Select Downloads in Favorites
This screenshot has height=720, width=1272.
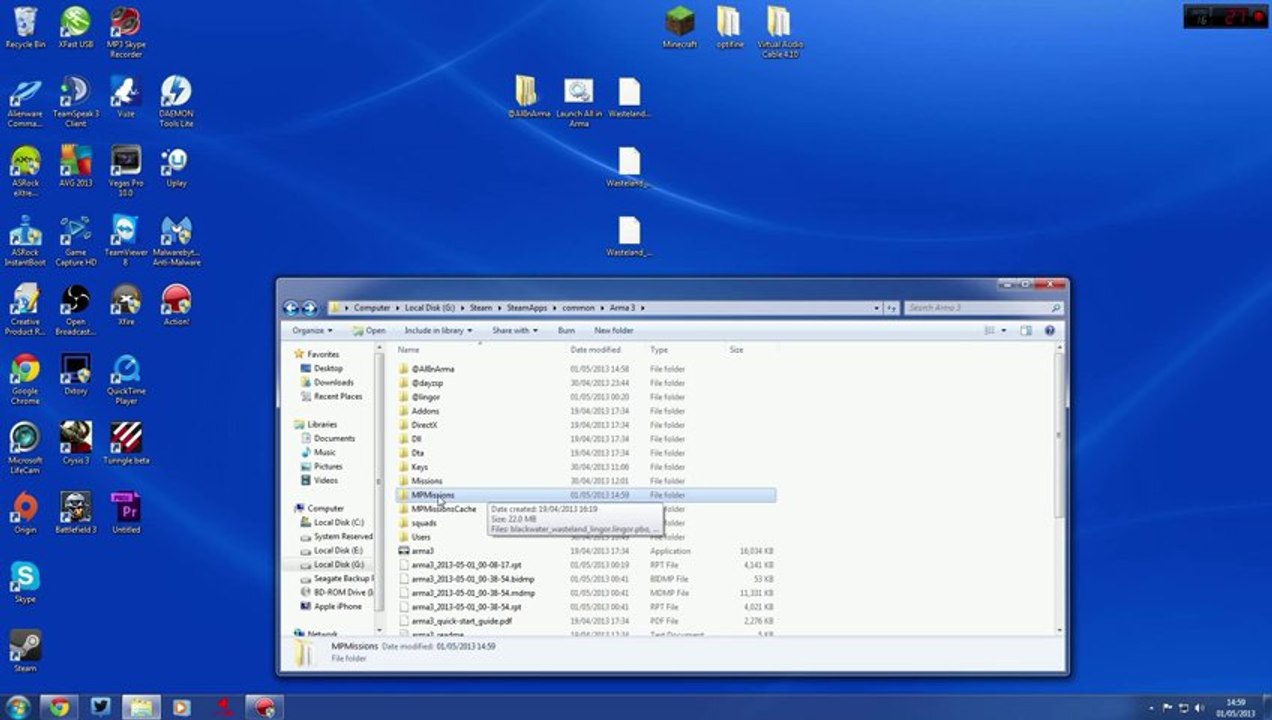click(333, 382)
